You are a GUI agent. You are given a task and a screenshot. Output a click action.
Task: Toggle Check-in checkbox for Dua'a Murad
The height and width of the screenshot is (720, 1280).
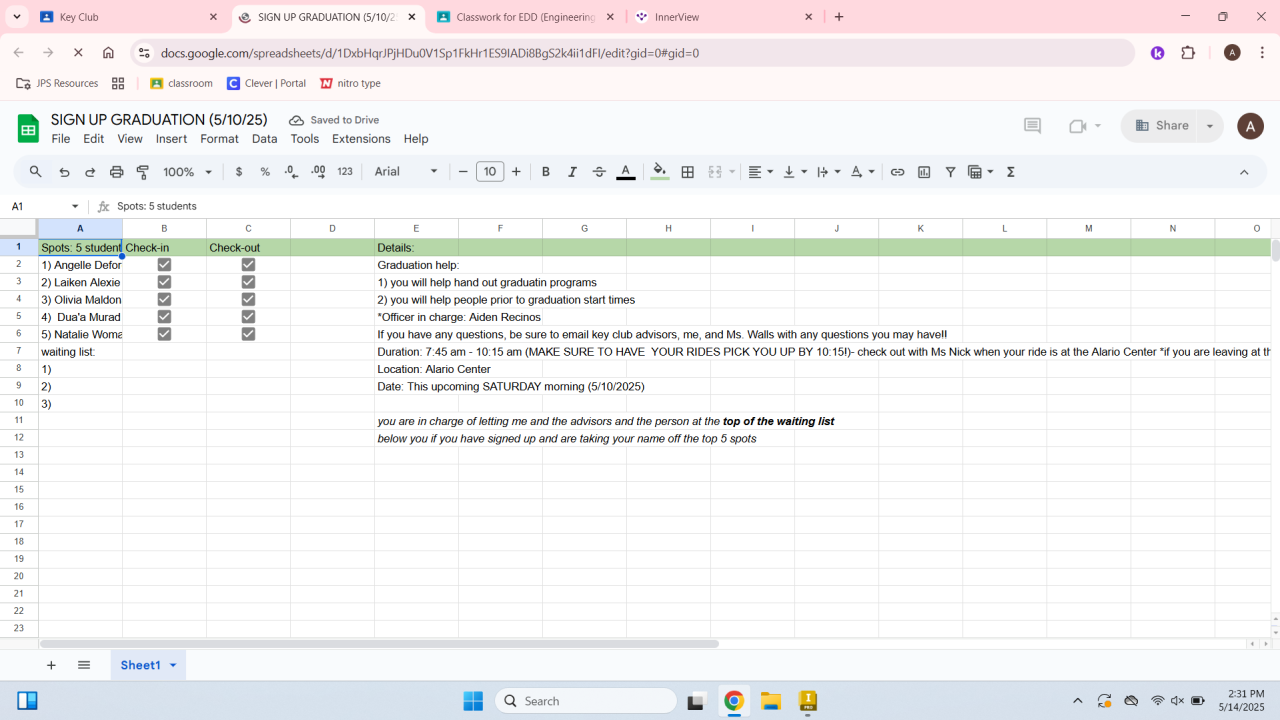164,317
